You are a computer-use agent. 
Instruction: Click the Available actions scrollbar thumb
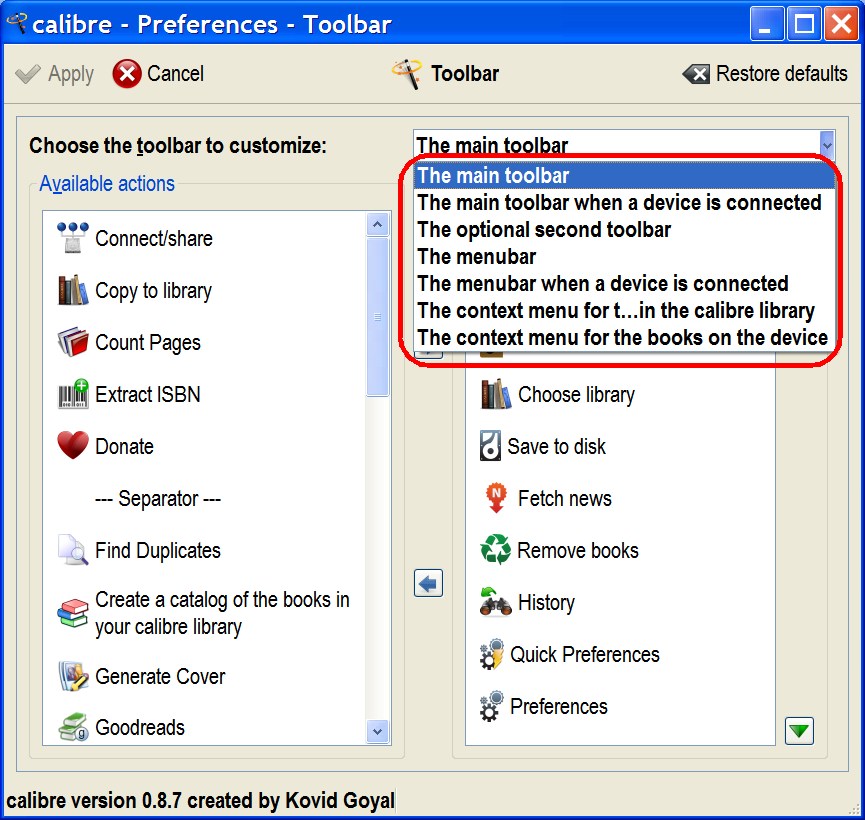pyautogui.click(x=378, y=317)
